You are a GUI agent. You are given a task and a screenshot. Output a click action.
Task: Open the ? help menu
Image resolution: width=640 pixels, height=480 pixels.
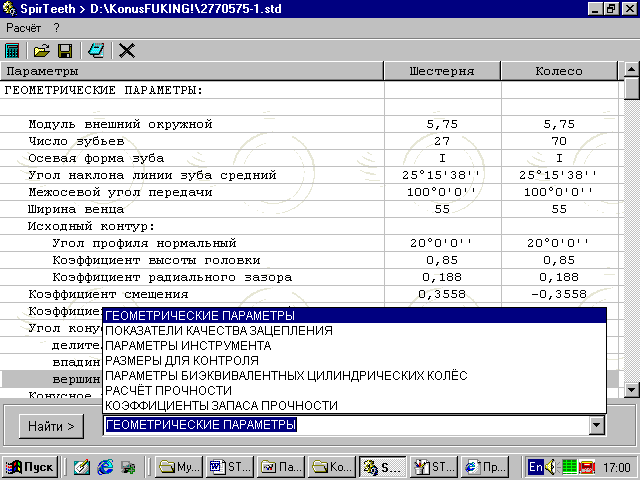click(x=57, y=27)
